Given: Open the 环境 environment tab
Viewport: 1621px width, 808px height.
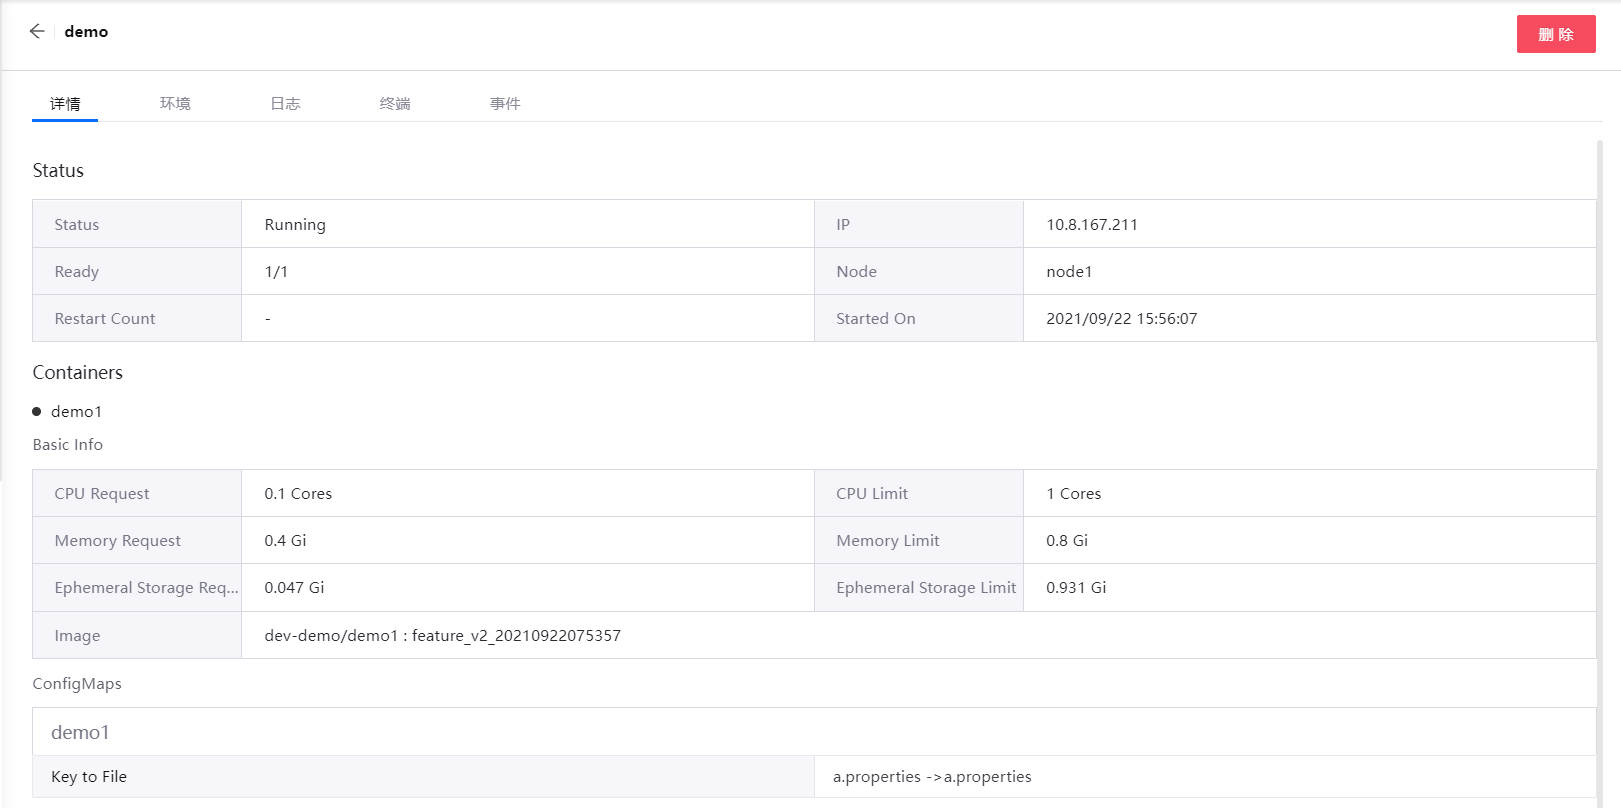Looking at the screenshot, I should tap(175, 104).
